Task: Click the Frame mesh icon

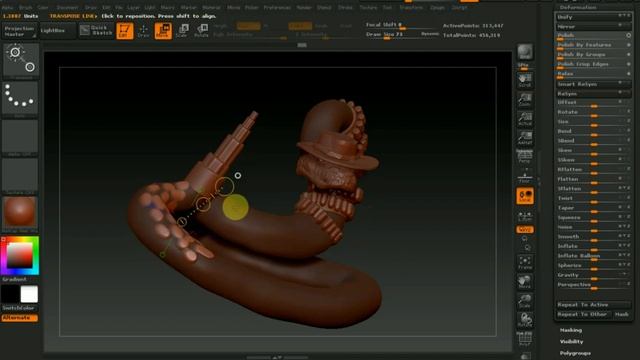Action: coord(525,262)
